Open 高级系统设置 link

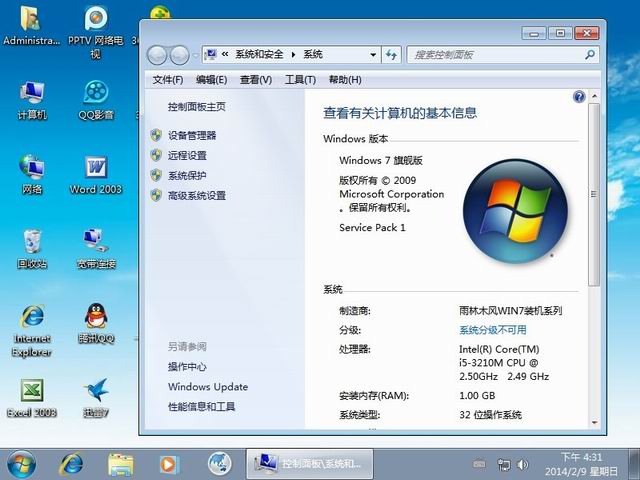click(x=197, y=196)
